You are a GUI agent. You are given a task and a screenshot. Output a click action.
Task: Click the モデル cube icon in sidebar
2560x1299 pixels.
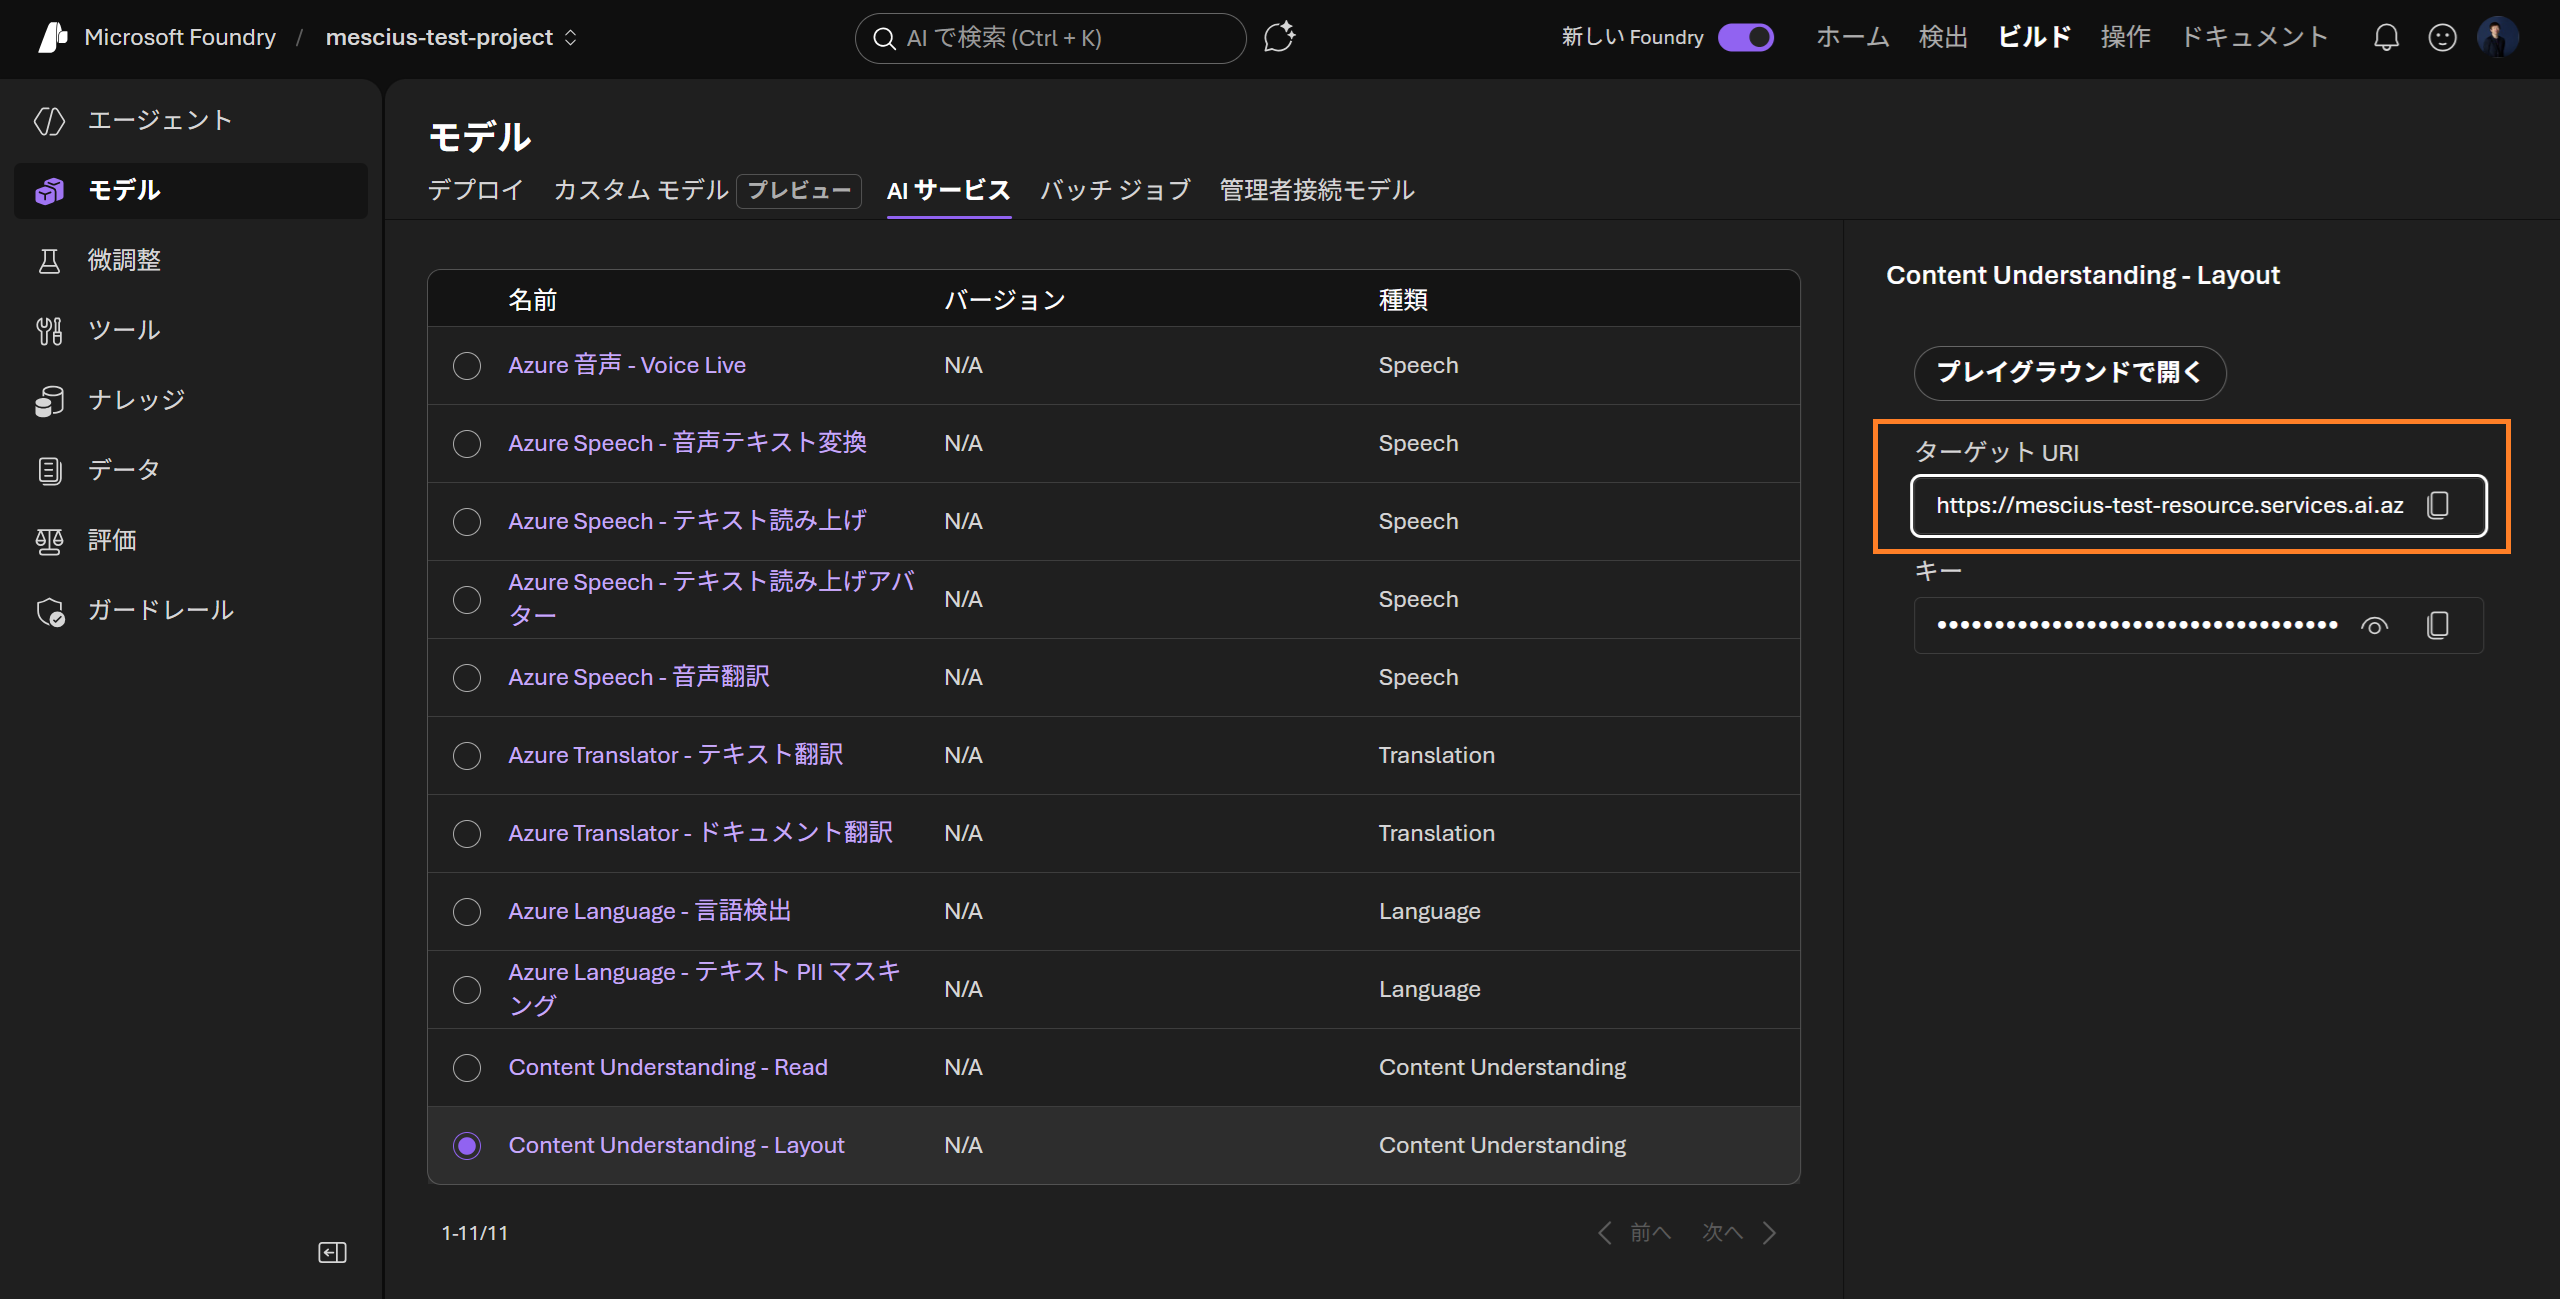[49, 191]
